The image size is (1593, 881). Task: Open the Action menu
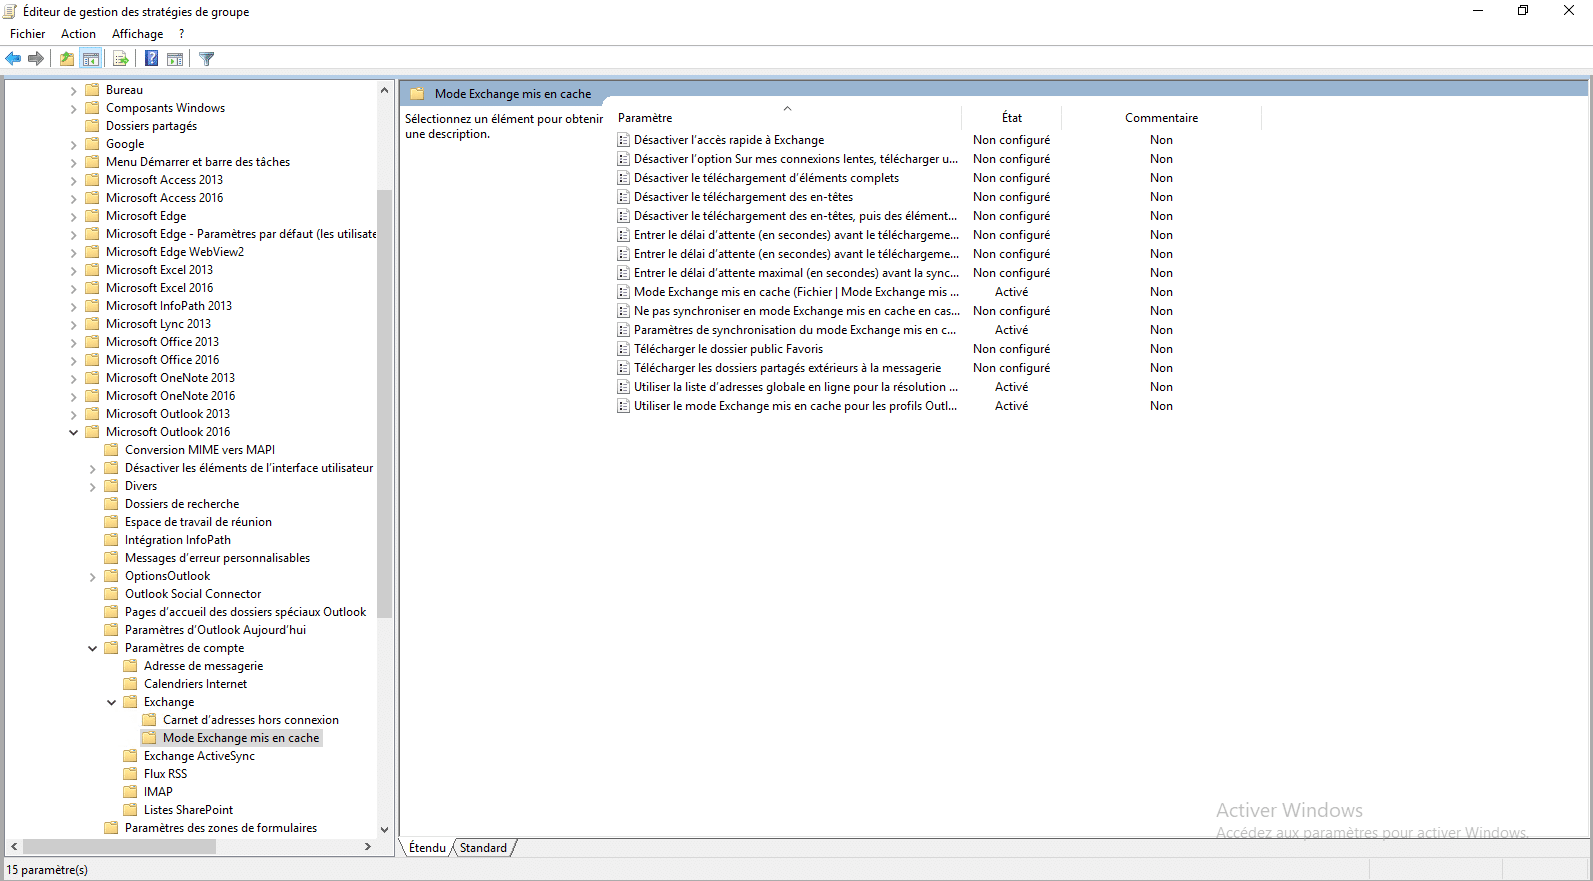[78, 34]
